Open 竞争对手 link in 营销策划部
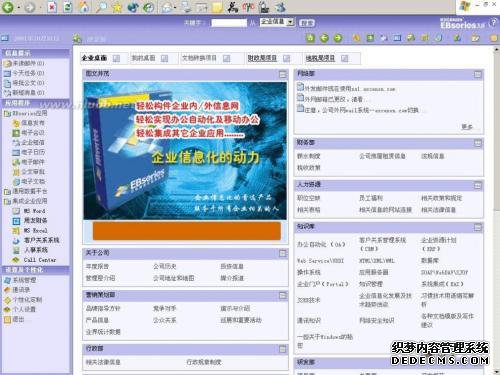Viewport: 500px width, 375px height. pyautogui.click(x=165, y=308)
